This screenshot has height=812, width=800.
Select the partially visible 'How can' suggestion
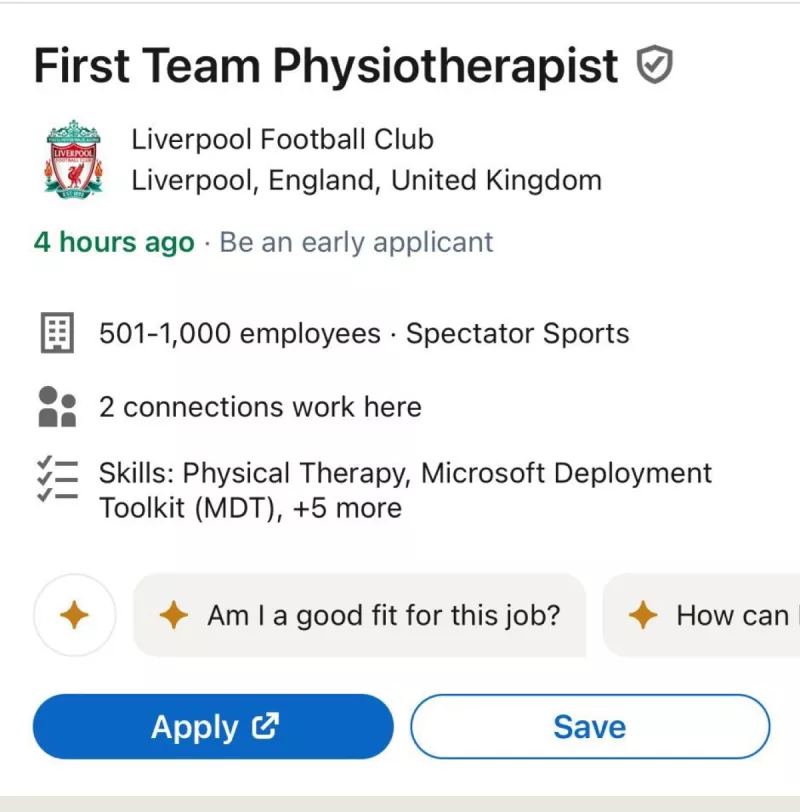click(x=733, y=616)
